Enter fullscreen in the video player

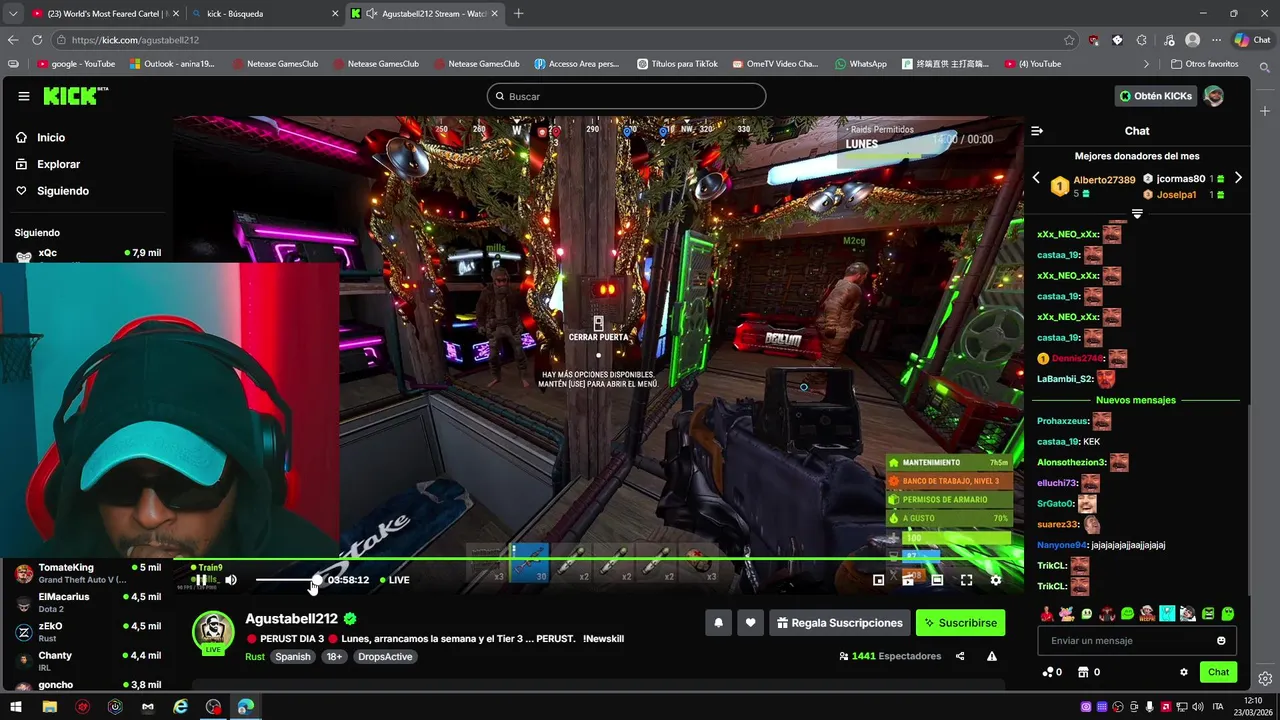pos(966,580)
